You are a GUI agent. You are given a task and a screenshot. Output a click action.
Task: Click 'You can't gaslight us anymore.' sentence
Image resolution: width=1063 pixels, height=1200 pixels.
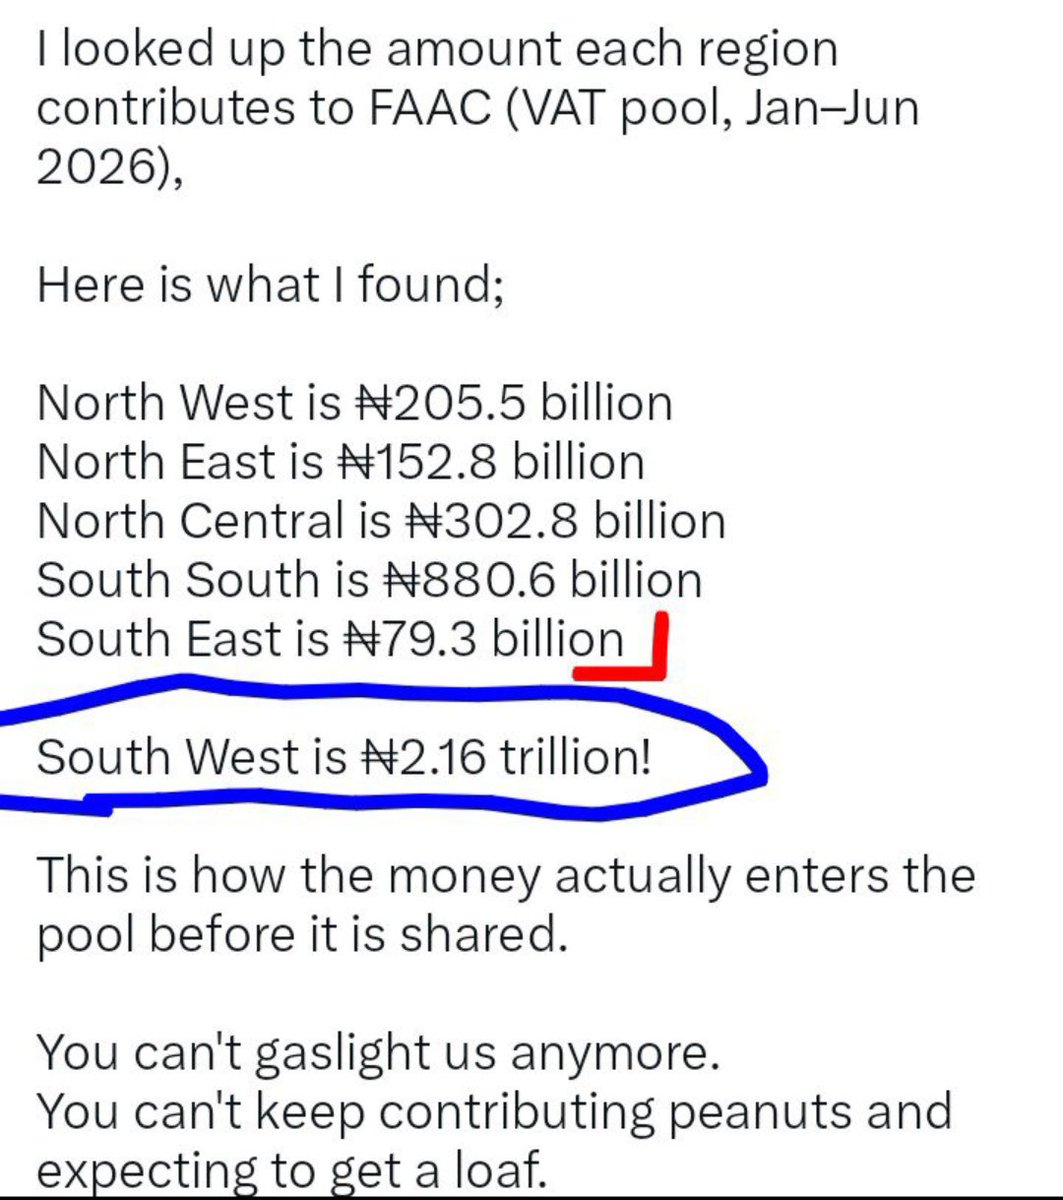tap(379, 1052)
